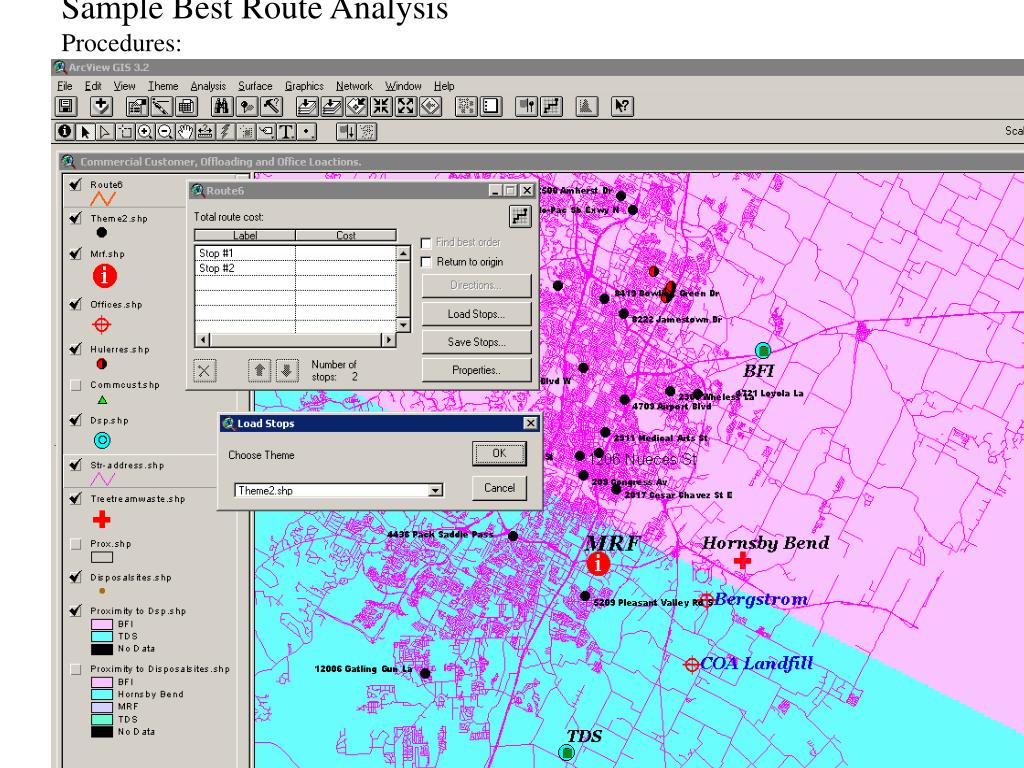
Task: Click Zoom to Full Extent icon
Action: tap(307, 106)
